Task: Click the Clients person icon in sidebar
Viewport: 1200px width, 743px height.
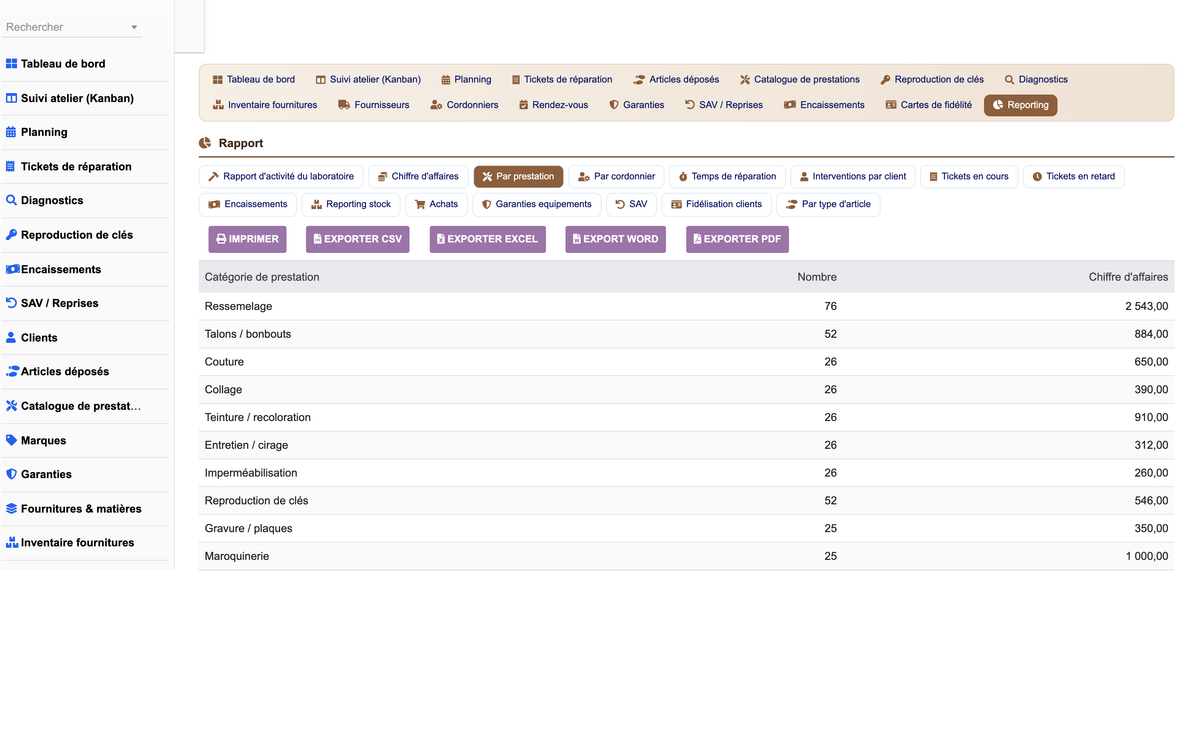Action: (12, 338)
